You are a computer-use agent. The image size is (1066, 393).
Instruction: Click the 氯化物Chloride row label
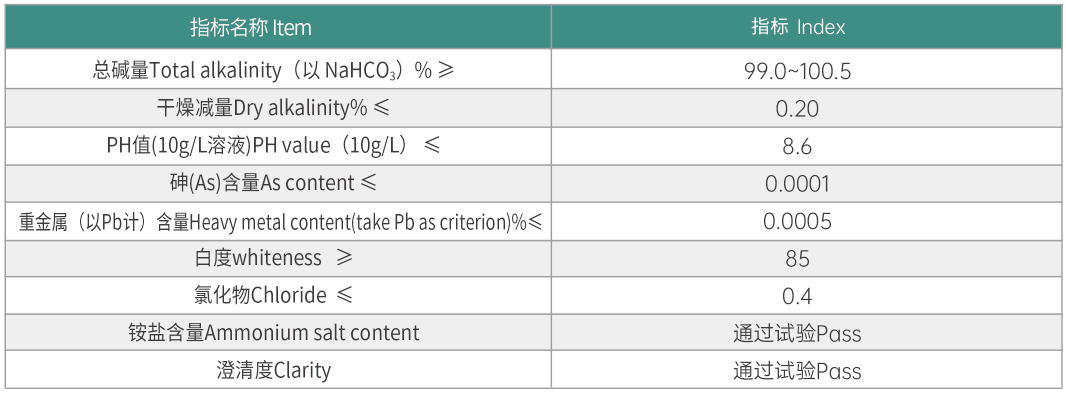click(273, 295)
